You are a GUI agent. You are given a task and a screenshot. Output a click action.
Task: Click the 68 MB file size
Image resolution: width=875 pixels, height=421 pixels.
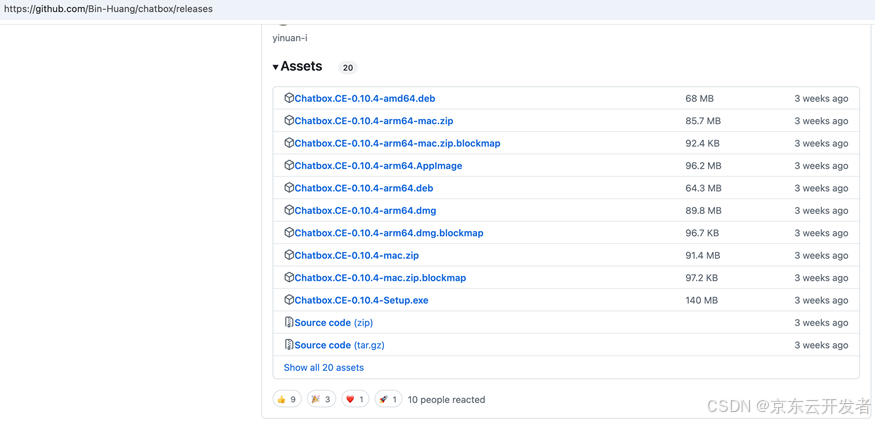[x=699, y=99]
